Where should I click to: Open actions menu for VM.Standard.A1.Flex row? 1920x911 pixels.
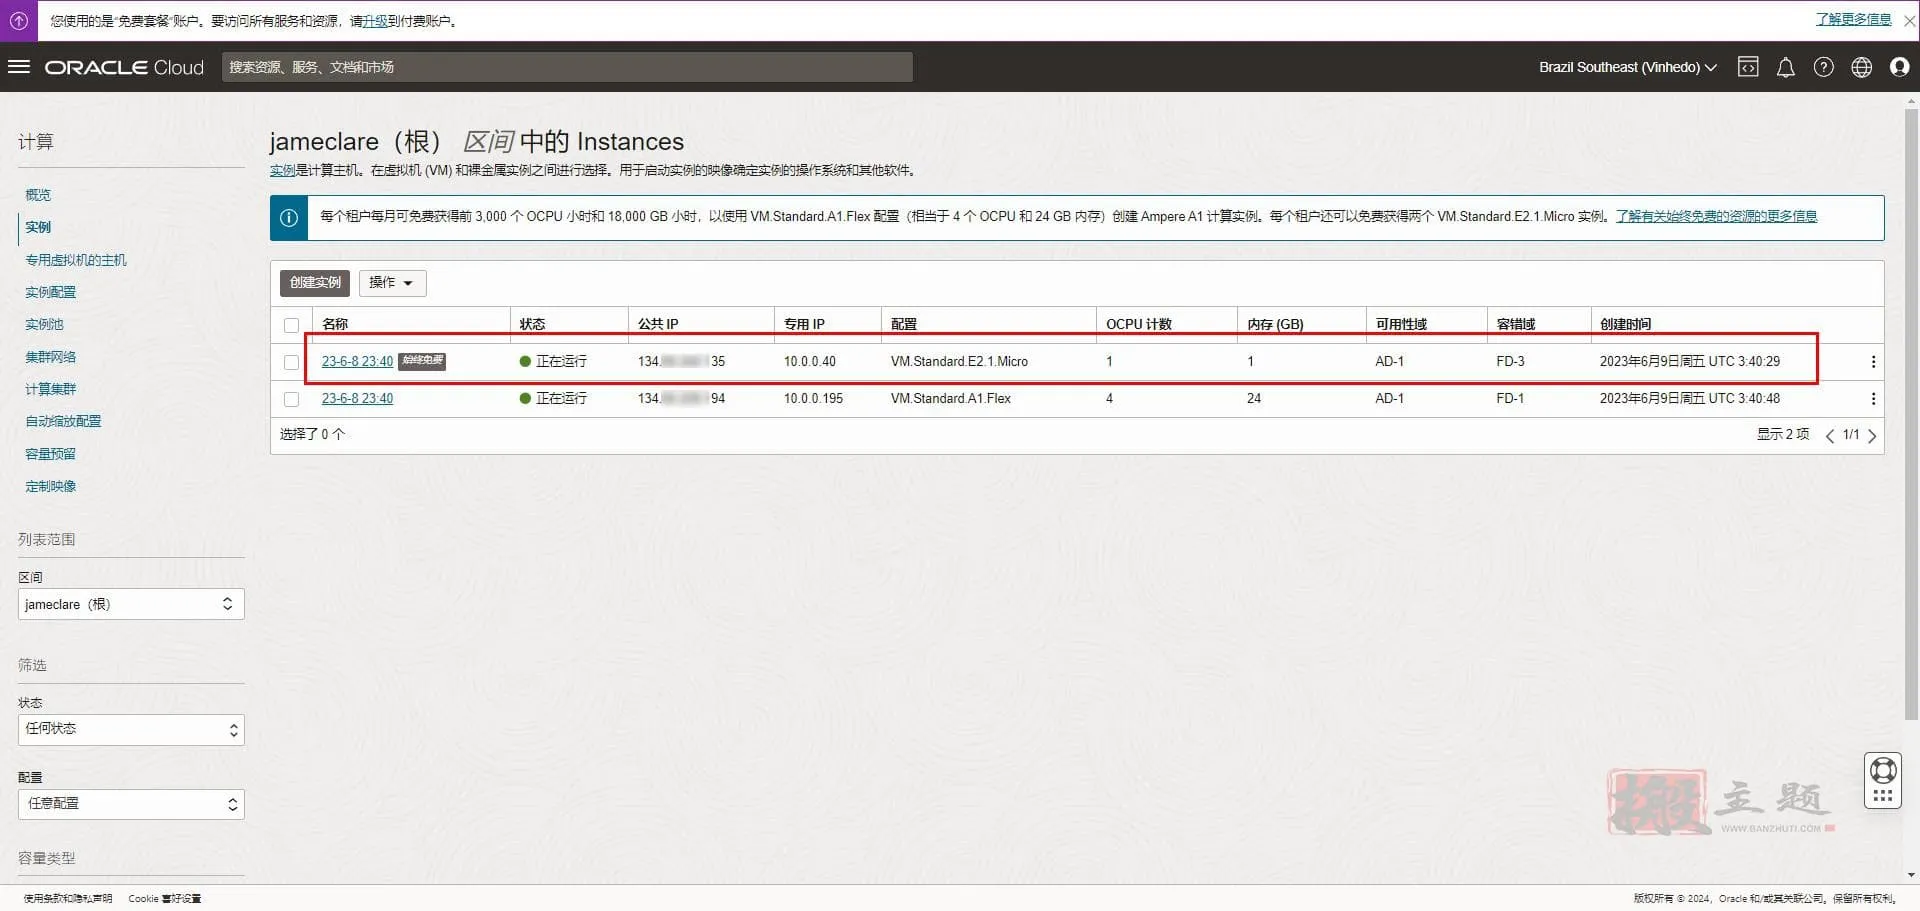tap(1873, 399)
